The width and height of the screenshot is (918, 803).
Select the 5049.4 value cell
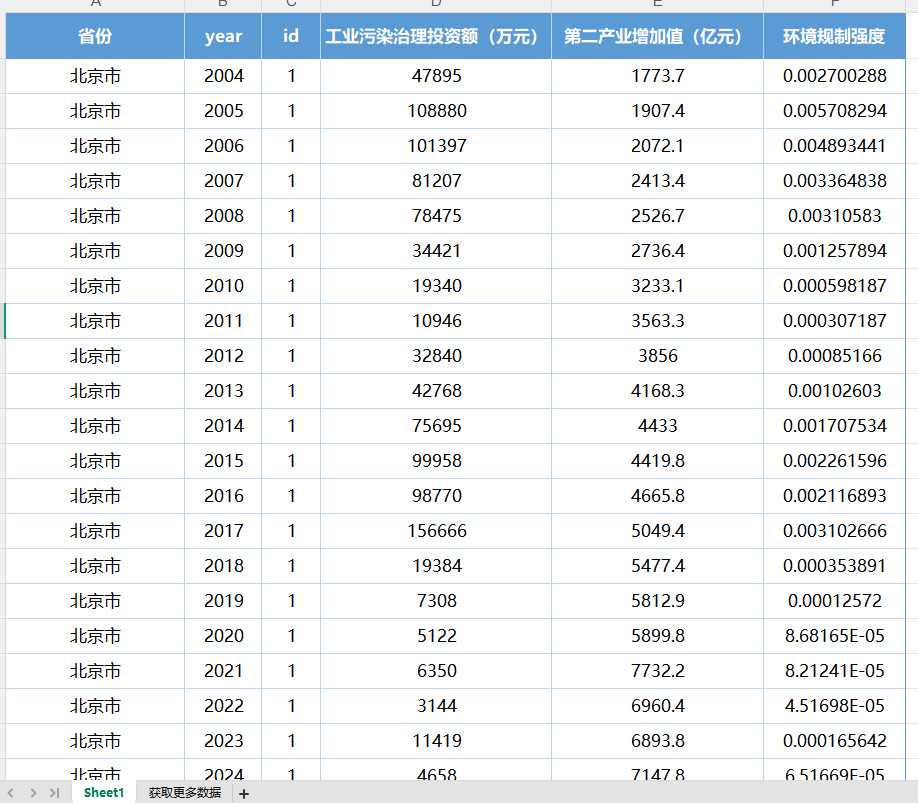coord(657,531)
